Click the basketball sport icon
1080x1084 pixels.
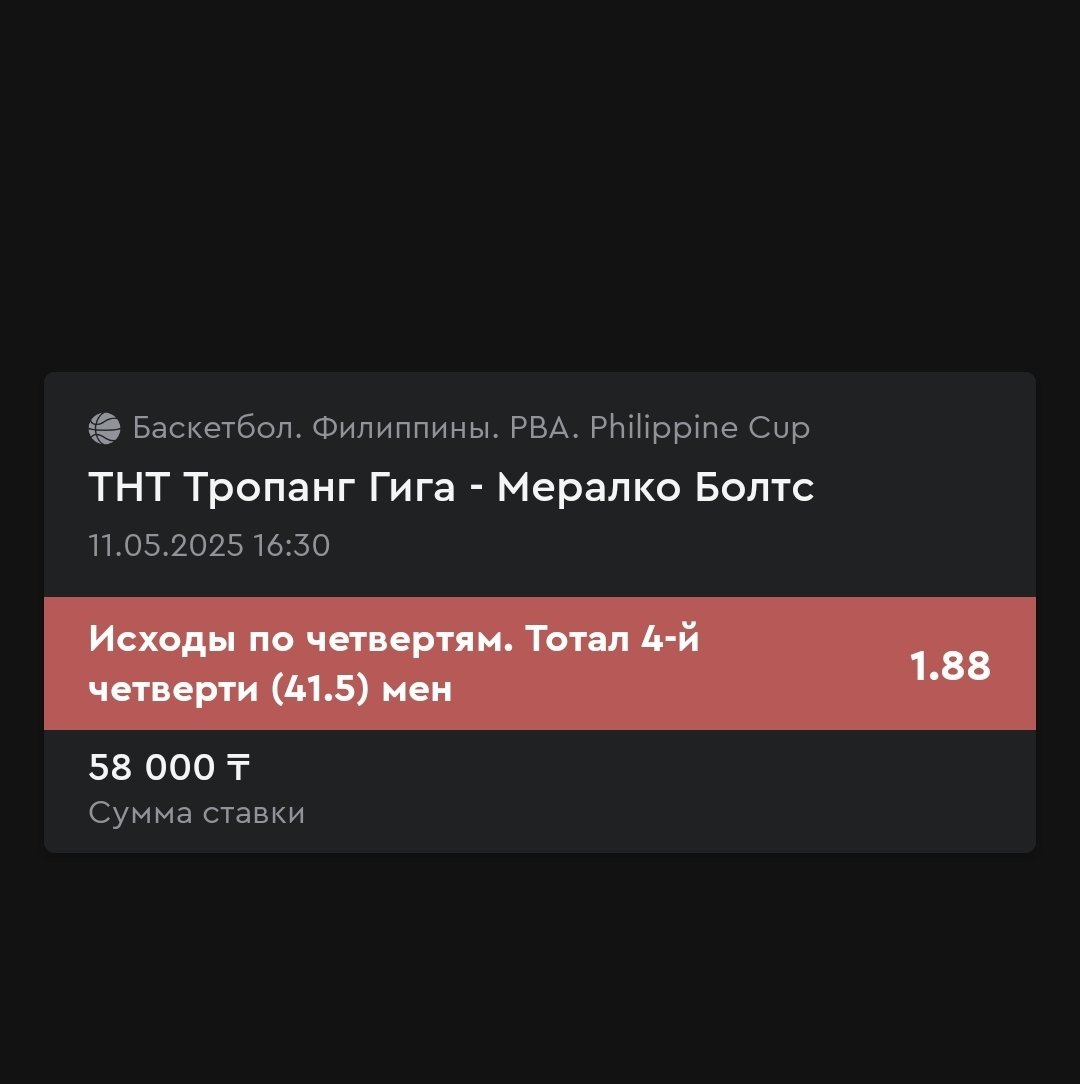pyautogui.click(x=104, y=428)
